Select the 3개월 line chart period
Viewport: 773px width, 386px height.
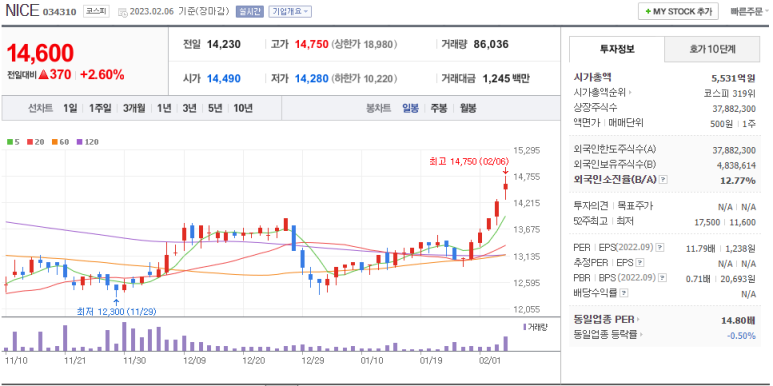coord(134,108)
